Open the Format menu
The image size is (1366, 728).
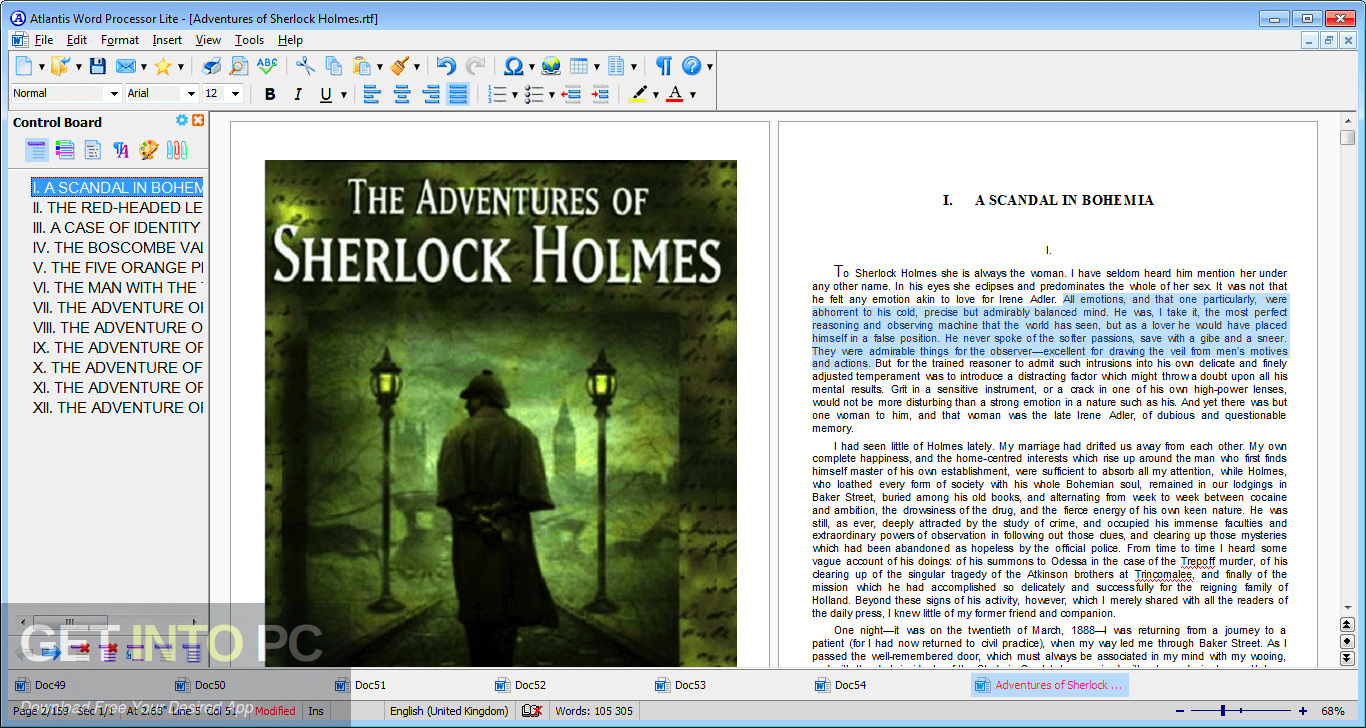[120, 40]
